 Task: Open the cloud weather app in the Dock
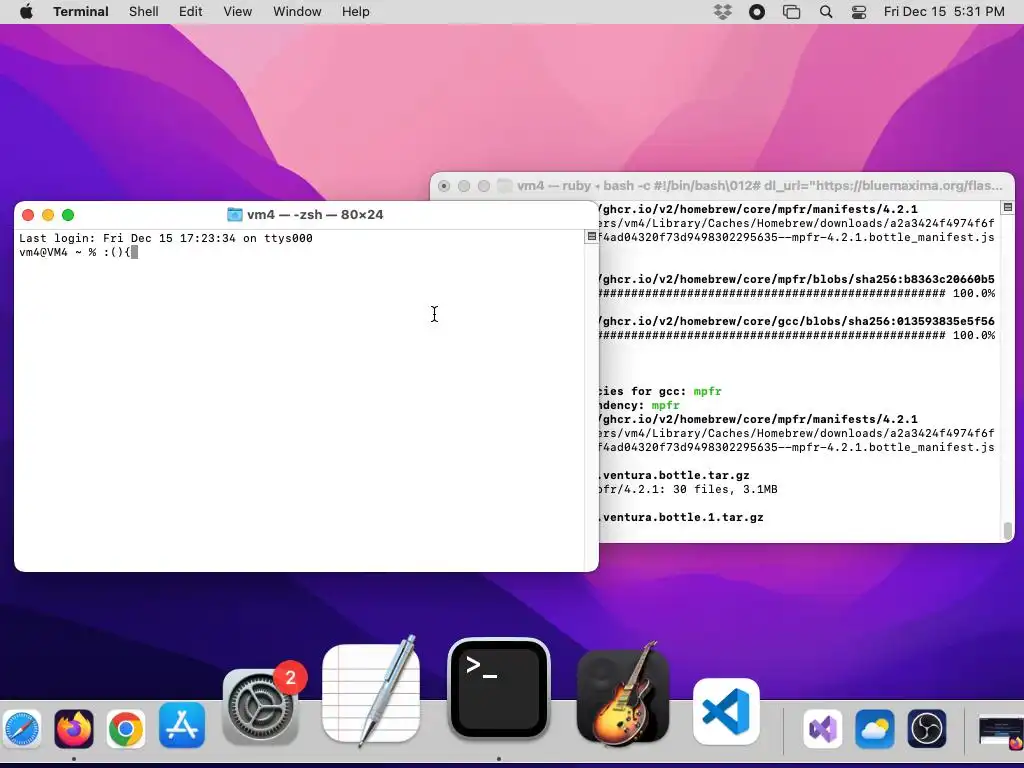tap(874, 728)
